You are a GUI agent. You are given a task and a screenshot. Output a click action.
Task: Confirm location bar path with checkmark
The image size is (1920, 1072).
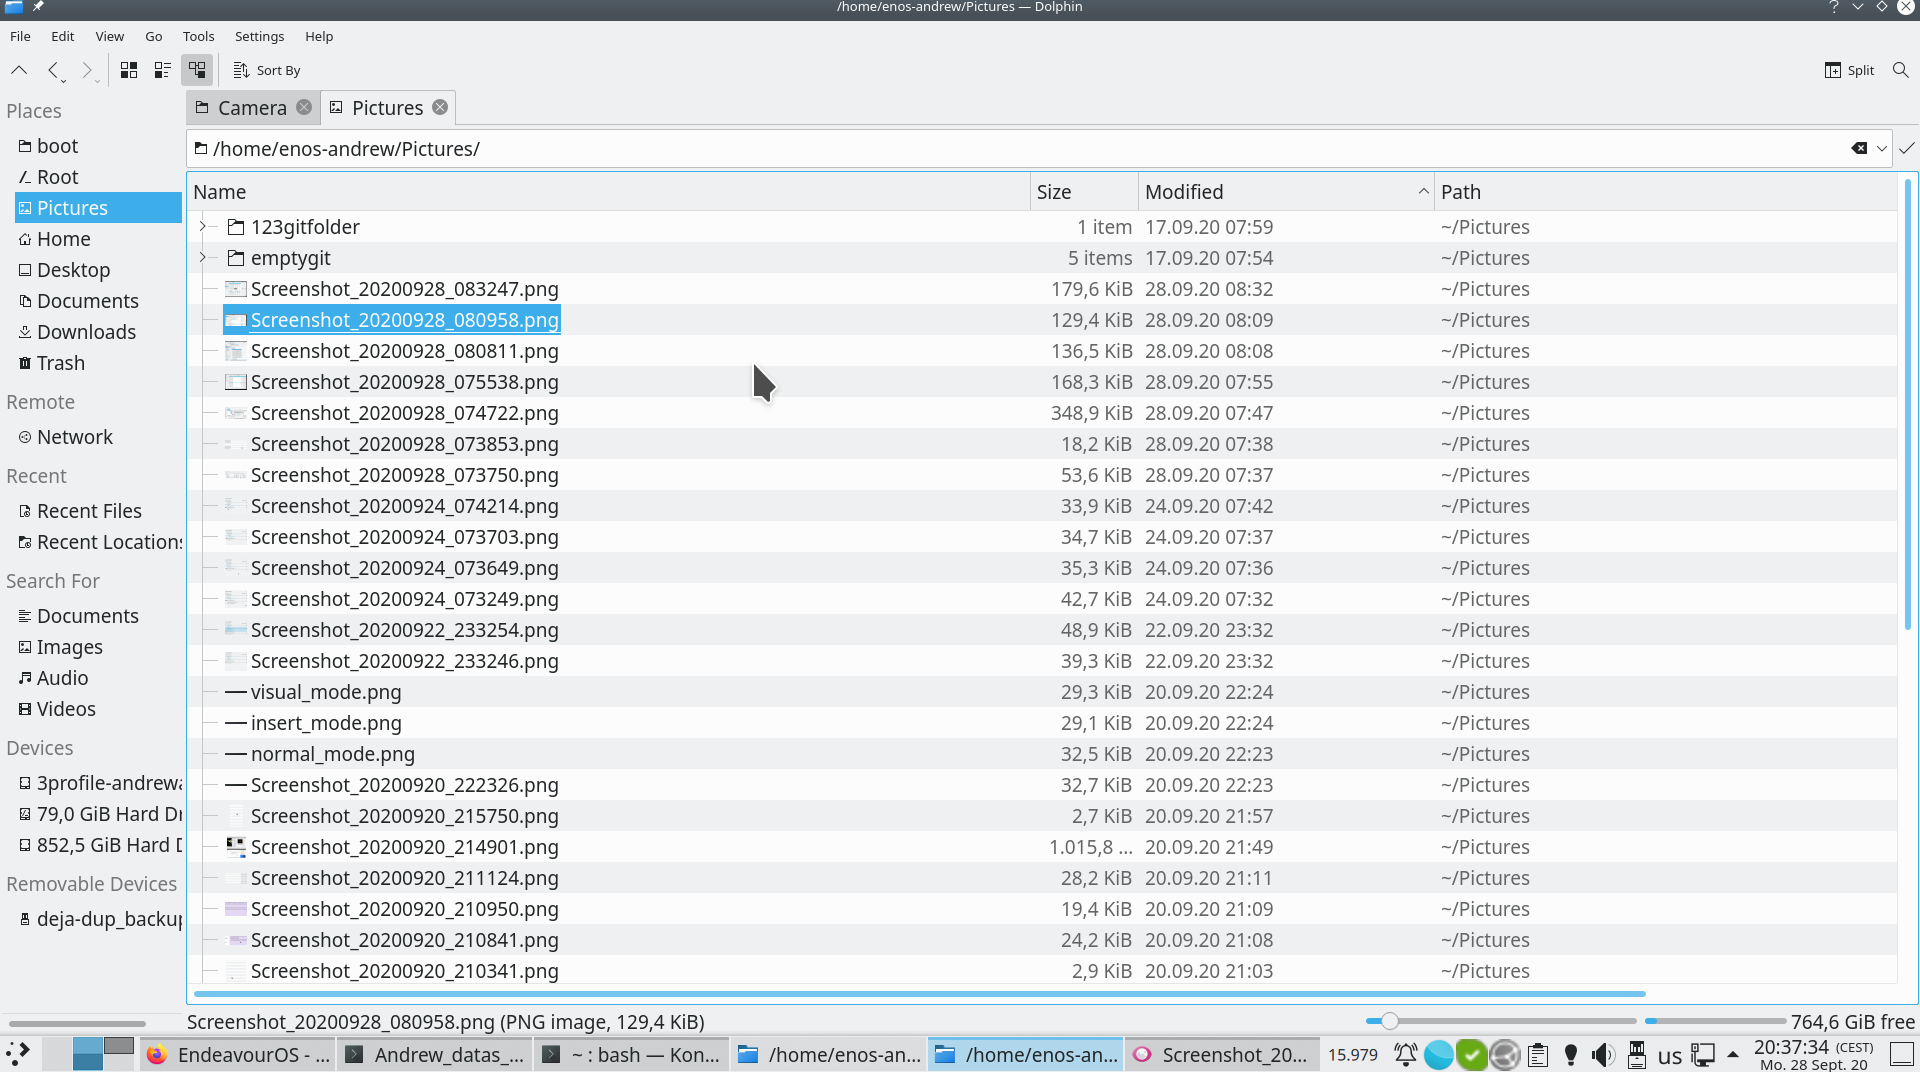tap(1907, 148)
